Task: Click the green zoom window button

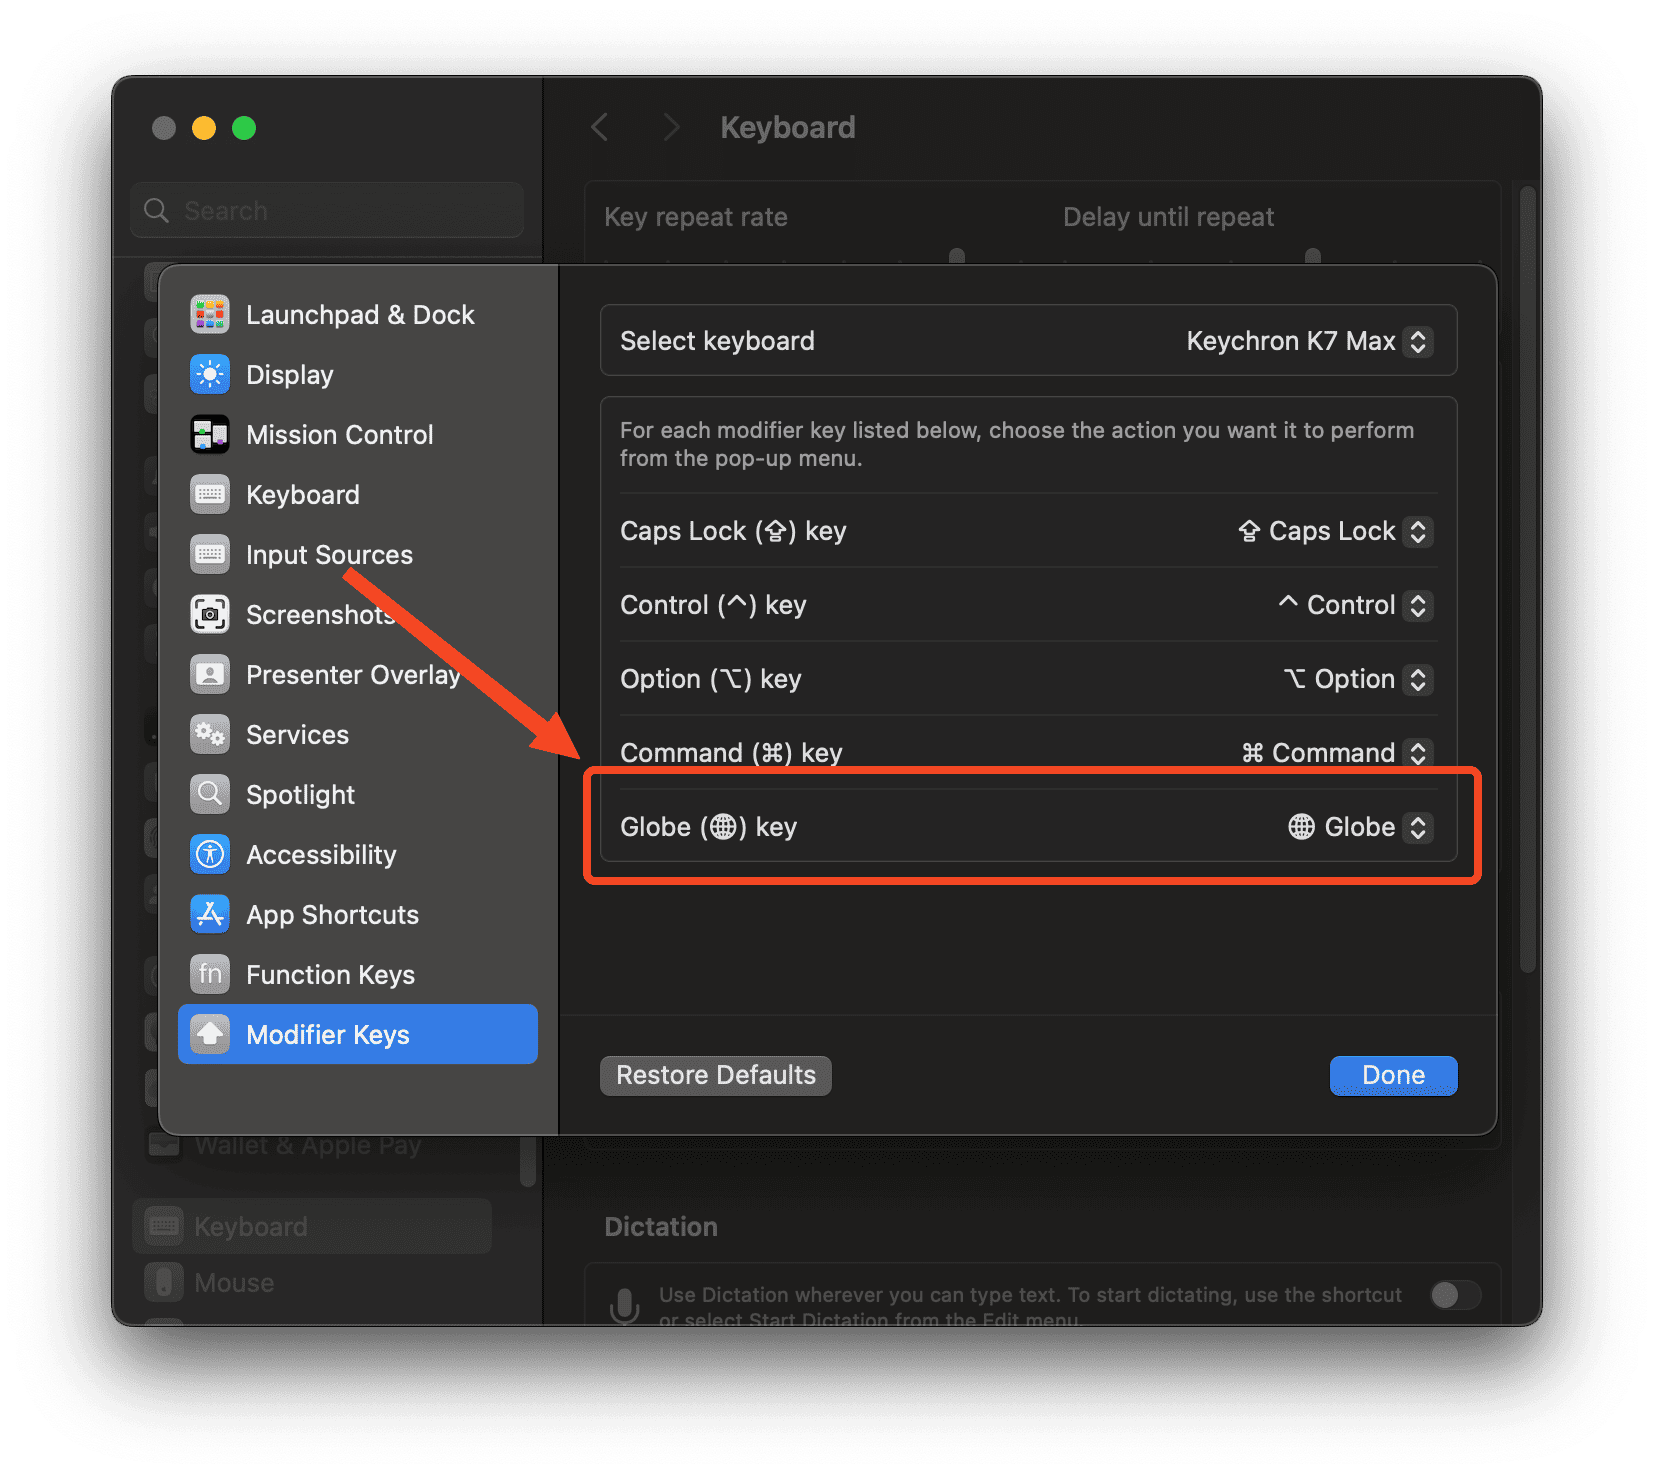Action: click(x=244, y=128)
